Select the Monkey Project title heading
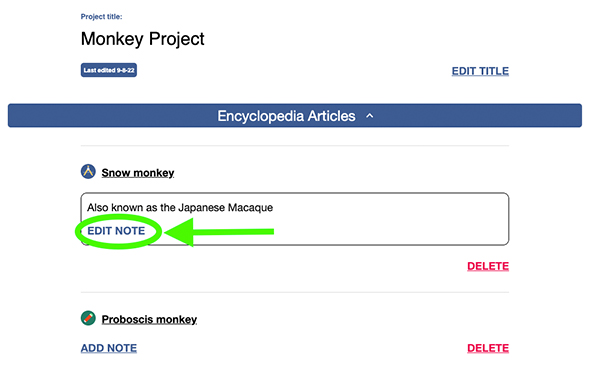This screenshot has height=371, width=600. (143, 39)
